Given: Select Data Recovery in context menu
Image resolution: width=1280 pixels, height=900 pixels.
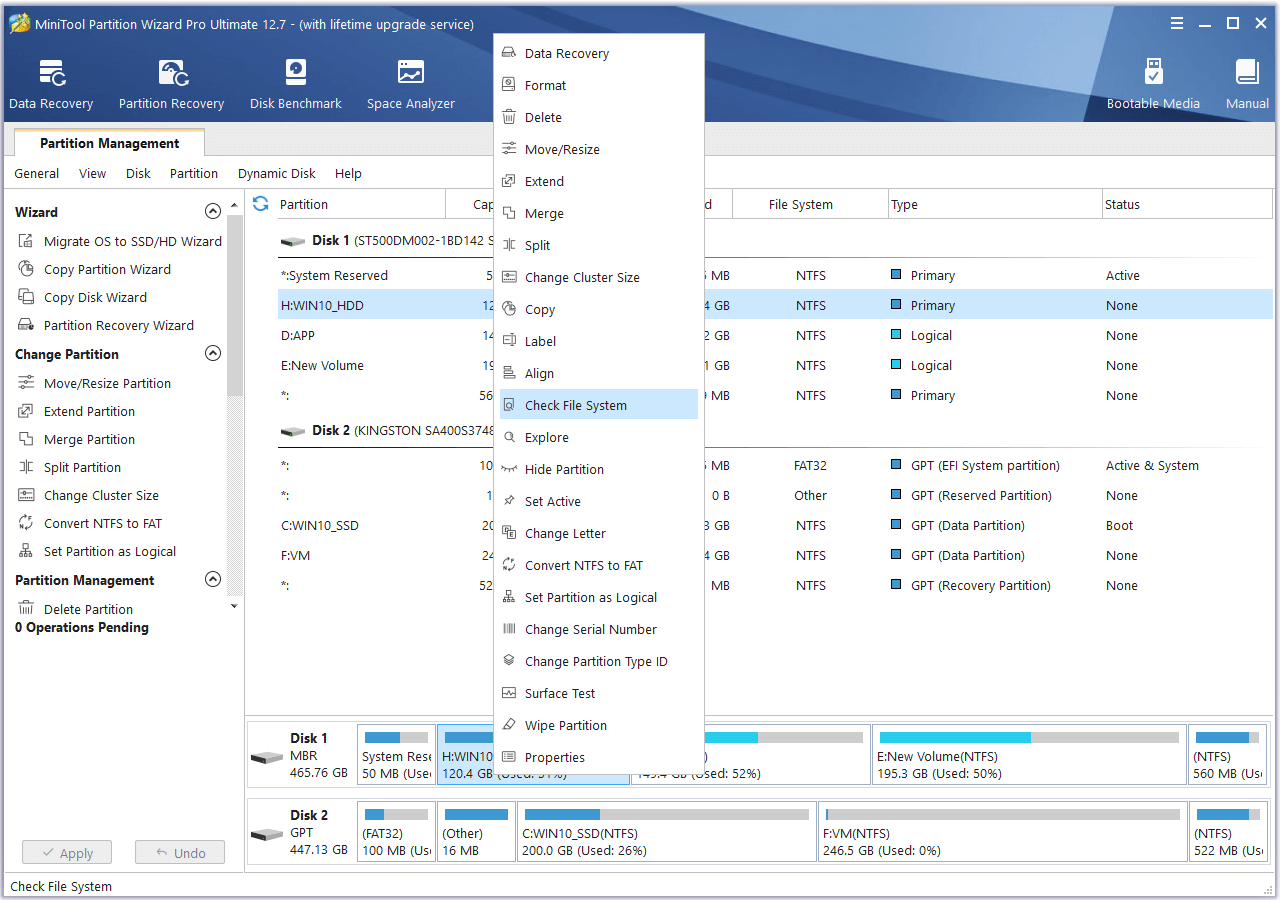Looking at the screenshot, I should 599,54.
